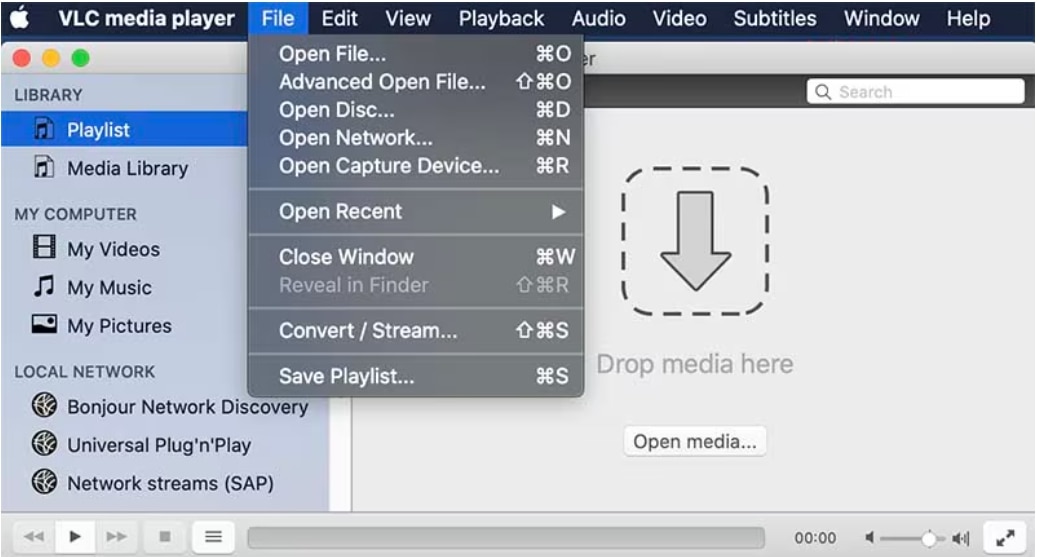Select Convert / Stream... menu item
Screen dimensions: 1042x557
click(x=416, y=330)
